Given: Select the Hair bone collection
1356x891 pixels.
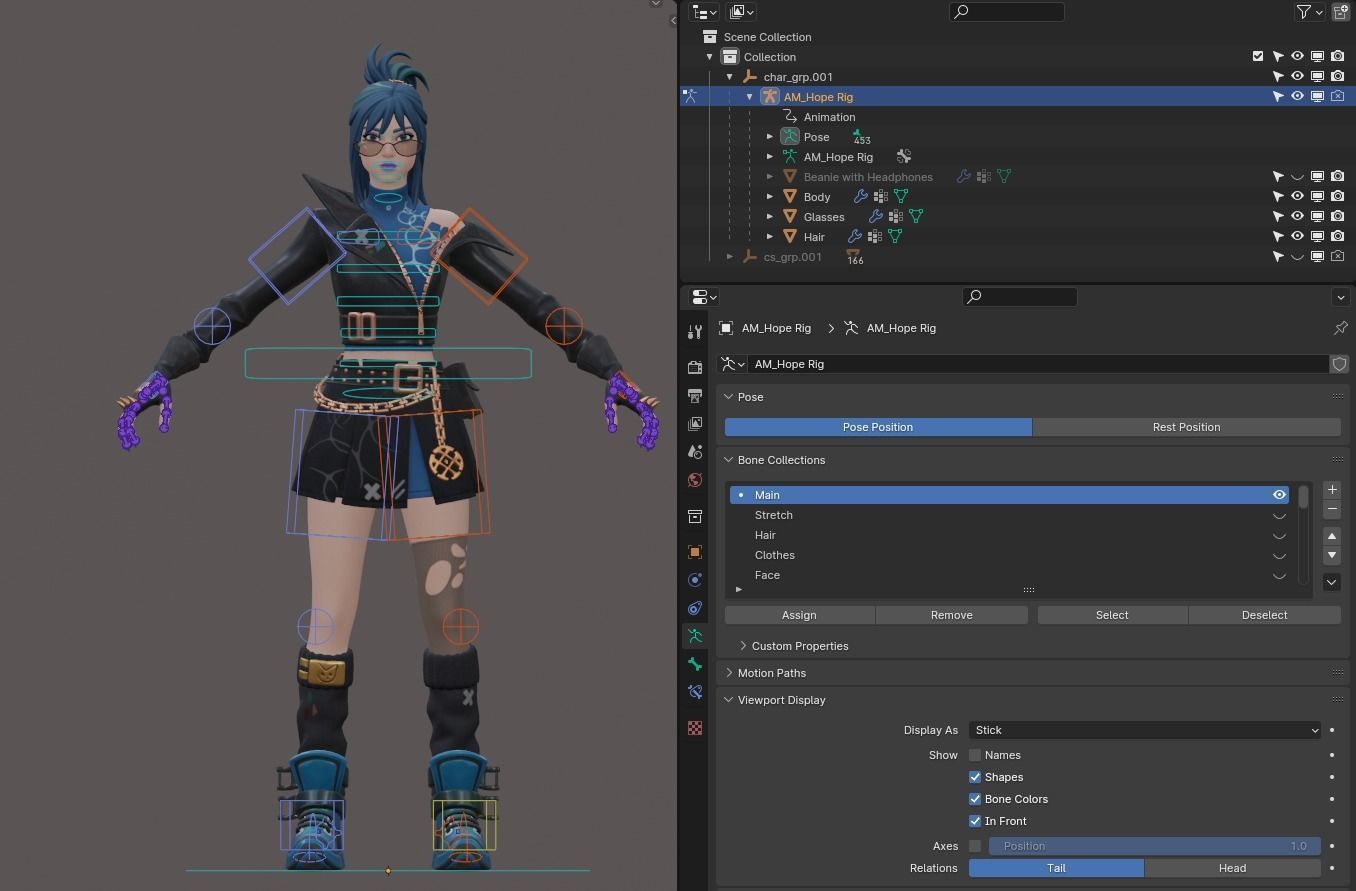Looking at the screenshot, I should point(1008,535).
